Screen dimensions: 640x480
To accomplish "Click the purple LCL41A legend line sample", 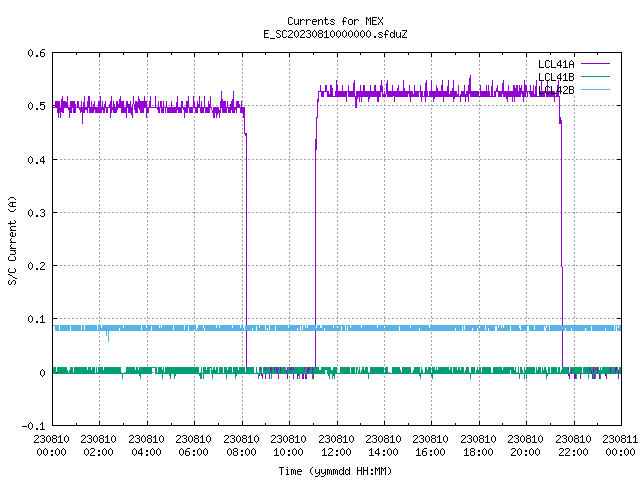I will point(595,64).
